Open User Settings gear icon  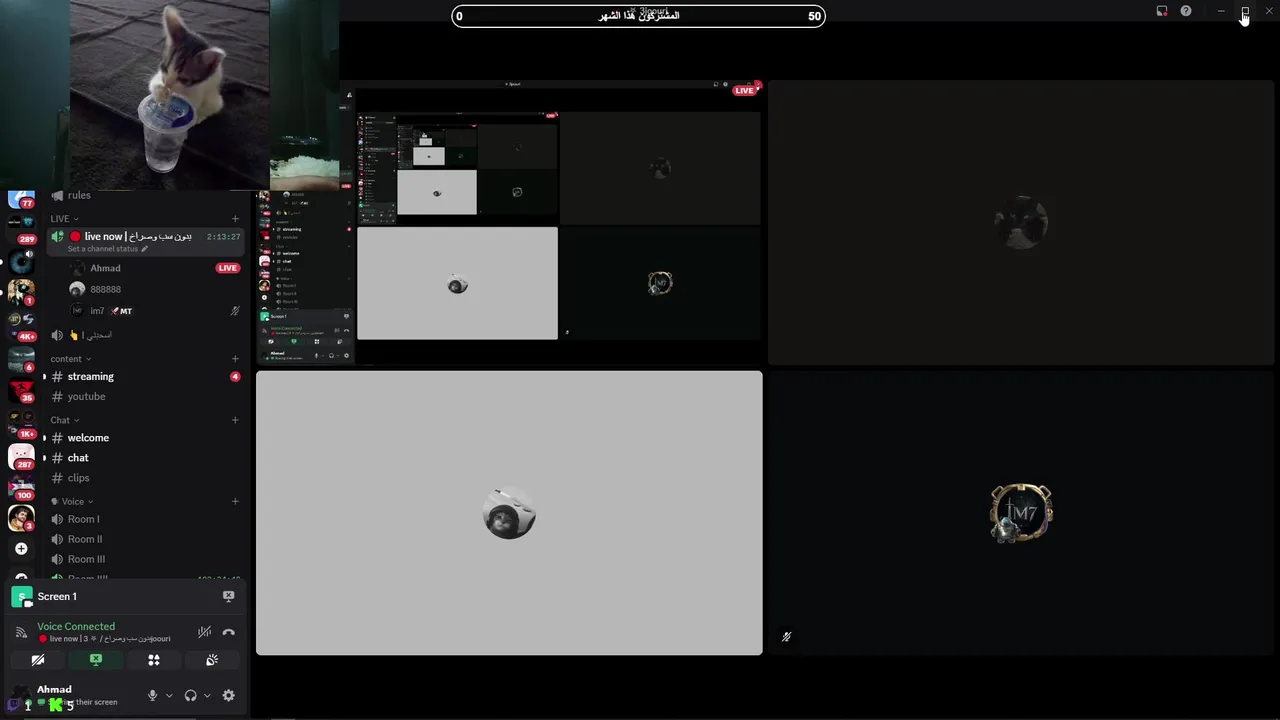[229, 695]
